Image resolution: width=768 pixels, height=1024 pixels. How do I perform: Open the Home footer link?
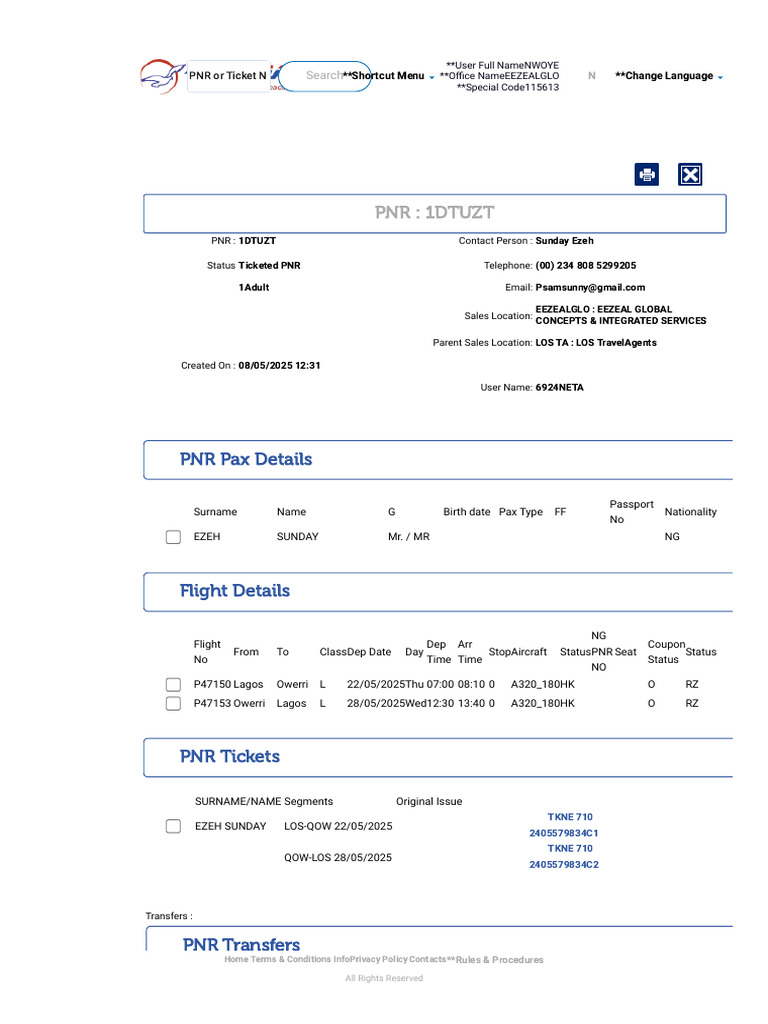(x=236, y=960)
